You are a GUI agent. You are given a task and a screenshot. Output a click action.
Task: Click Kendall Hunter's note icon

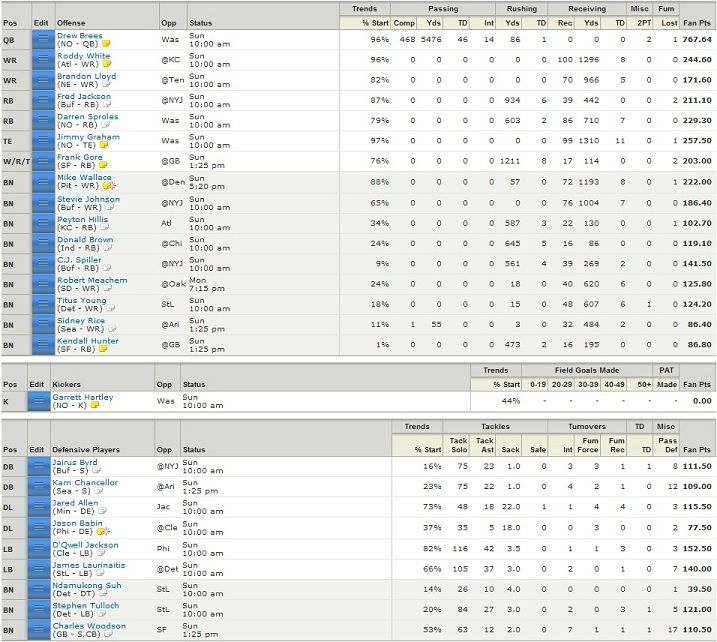pyautogui.click(x=102, y=347)
